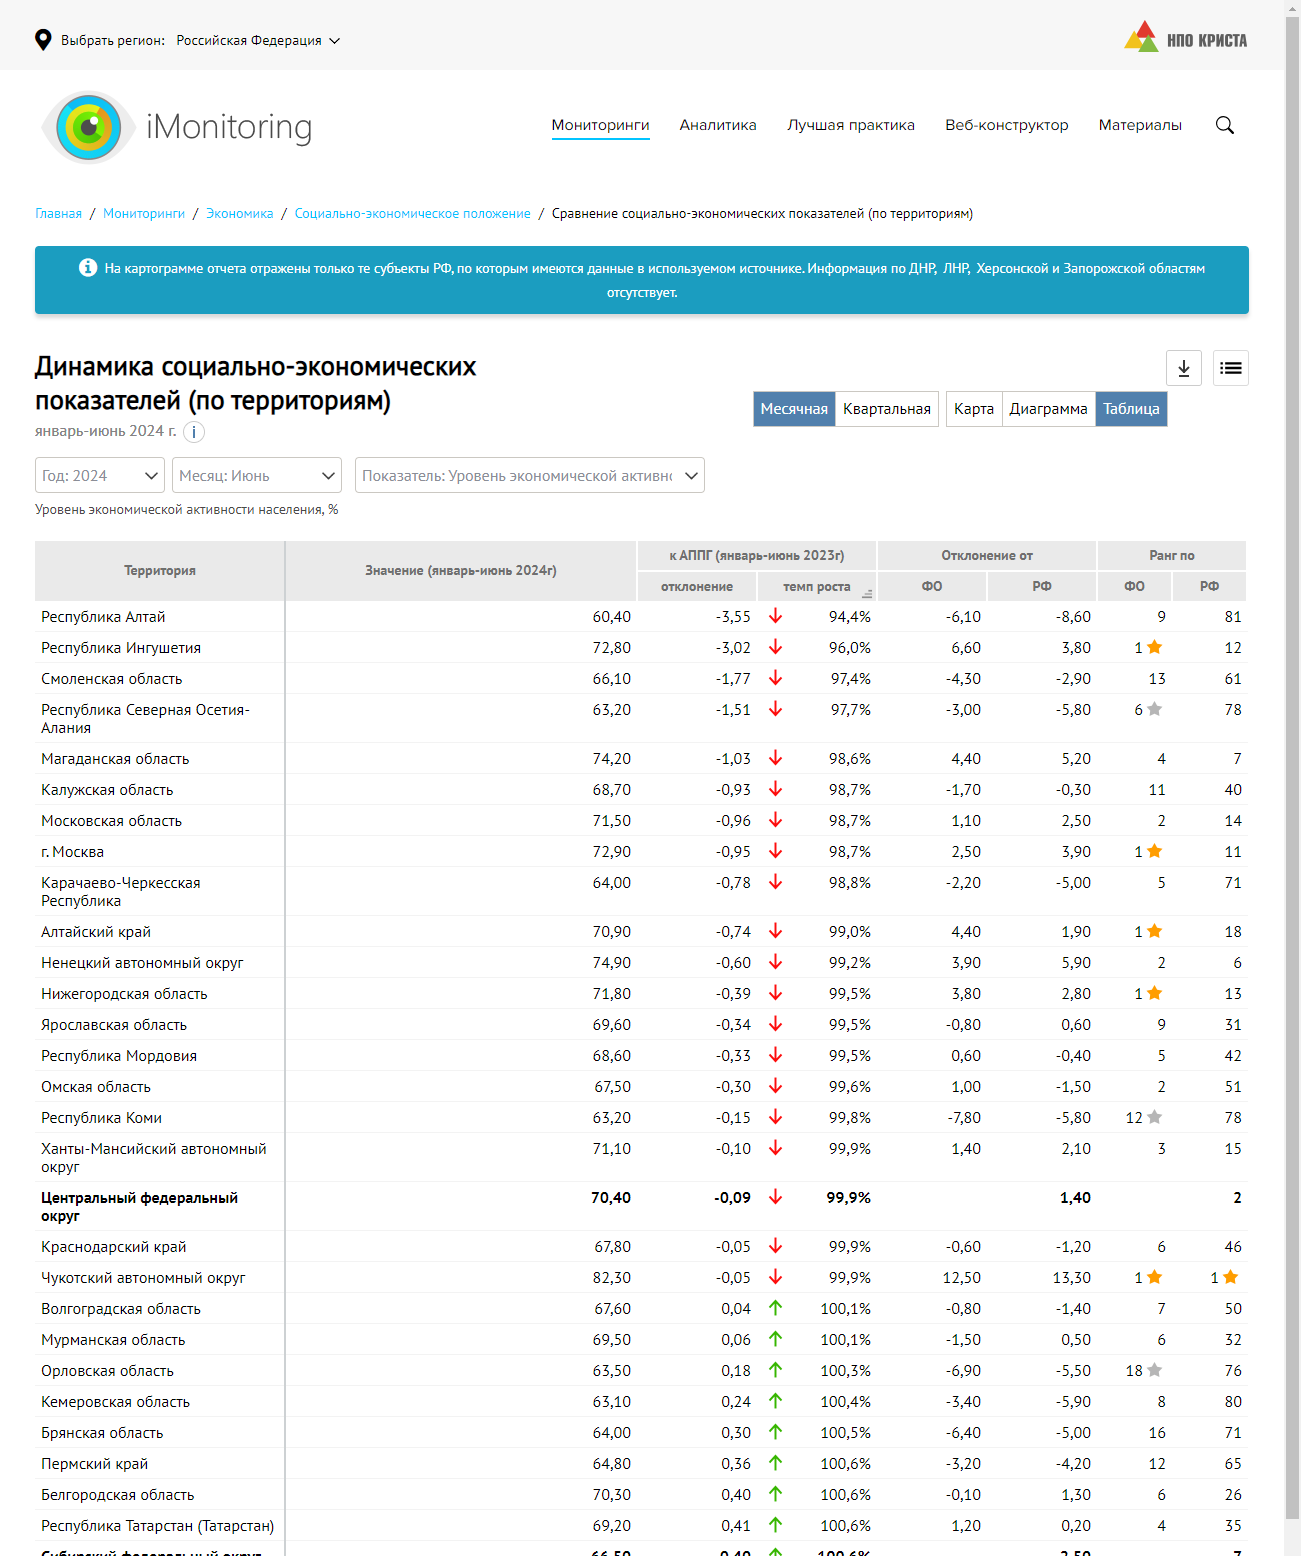Go to Лучшая практика menu
The image size is (1301, 1556).
click(x=850, y=125)
